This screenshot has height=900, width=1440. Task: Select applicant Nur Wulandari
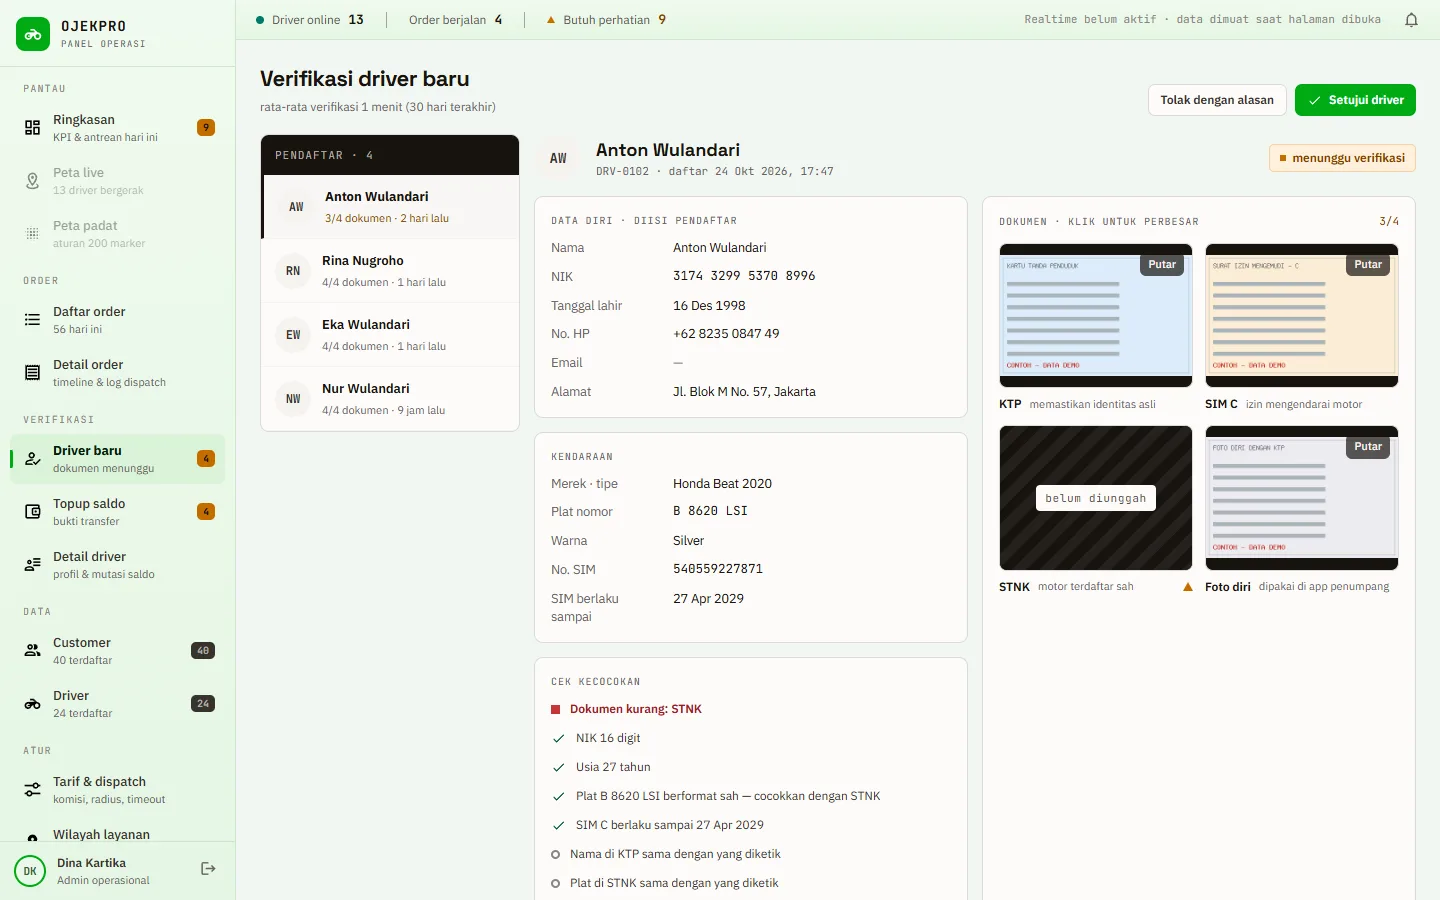(x=390, y=399)
